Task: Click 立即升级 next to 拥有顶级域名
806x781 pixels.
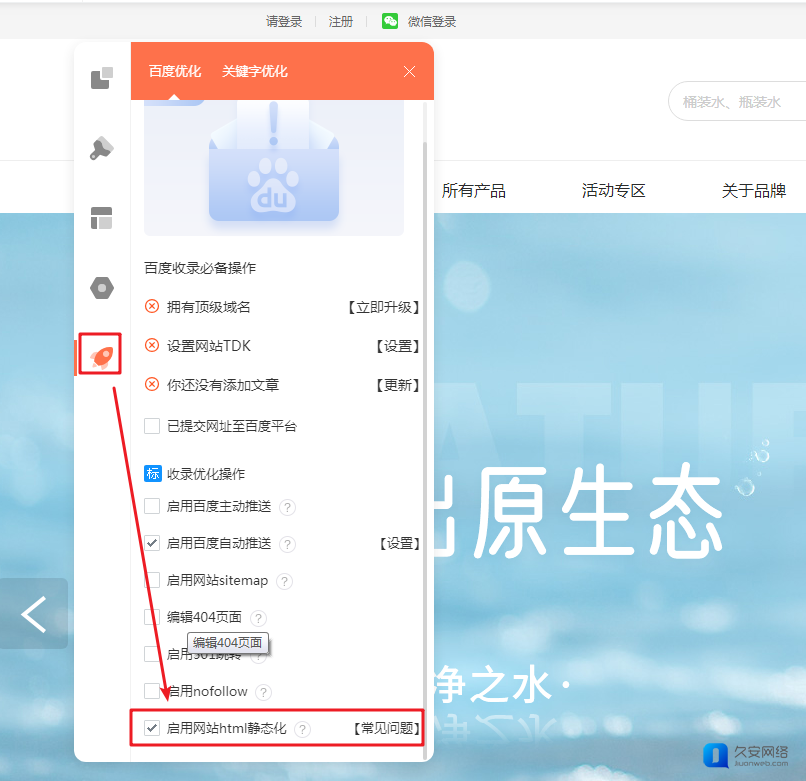Action: tap(383, 307)
